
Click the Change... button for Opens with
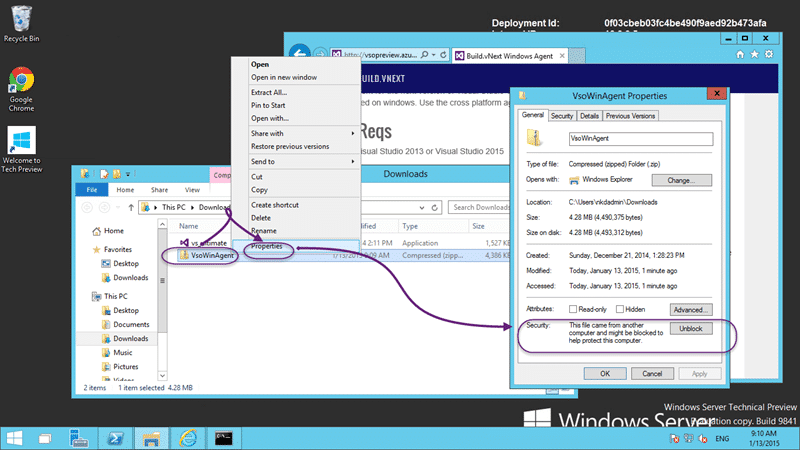click(x=682, y=180)
